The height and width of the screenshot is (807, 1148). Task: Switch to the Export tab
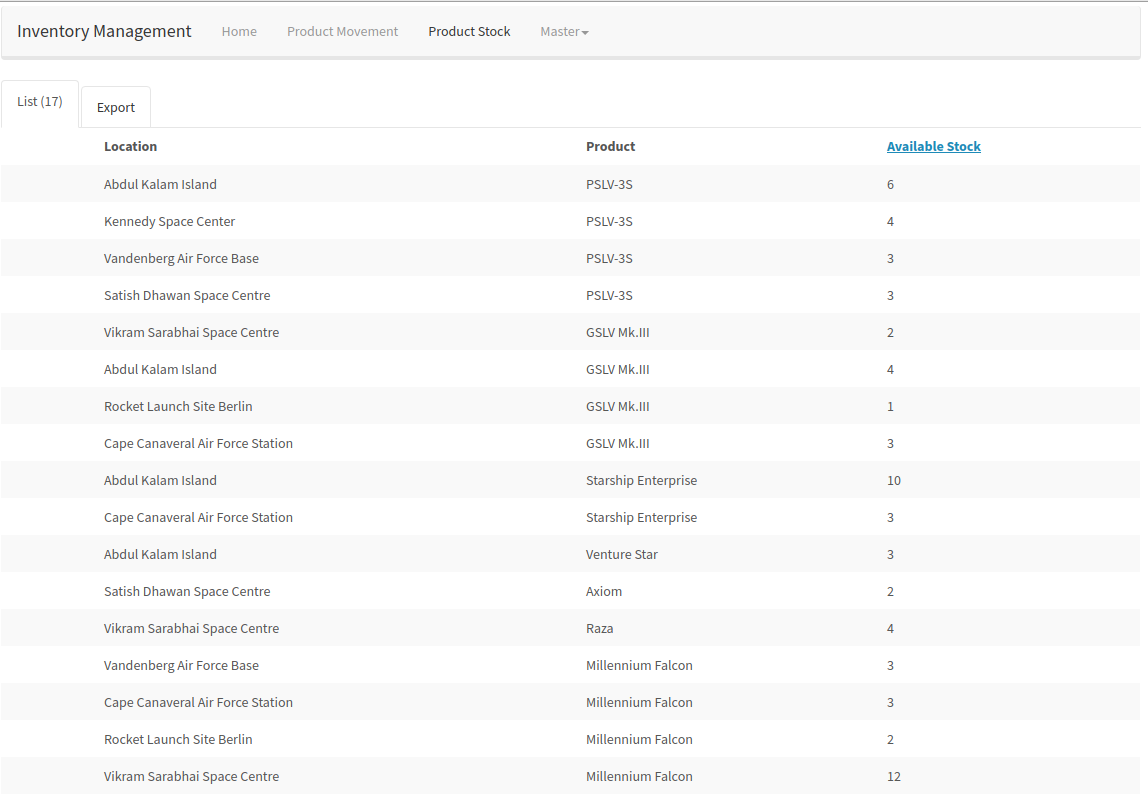click(x=116, y=108)
